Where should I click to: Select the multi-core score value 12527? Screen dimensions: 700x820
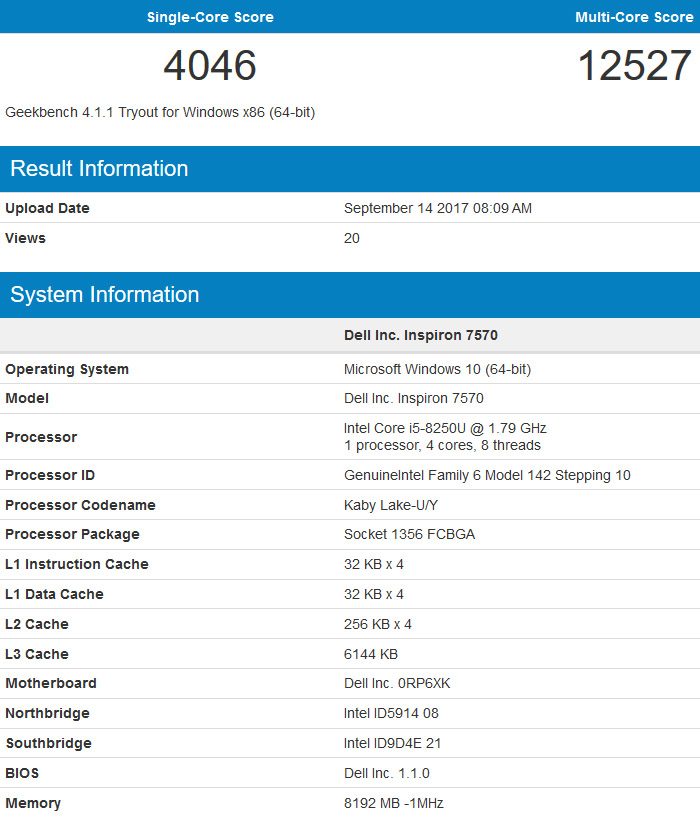click(x=634, y=66)
